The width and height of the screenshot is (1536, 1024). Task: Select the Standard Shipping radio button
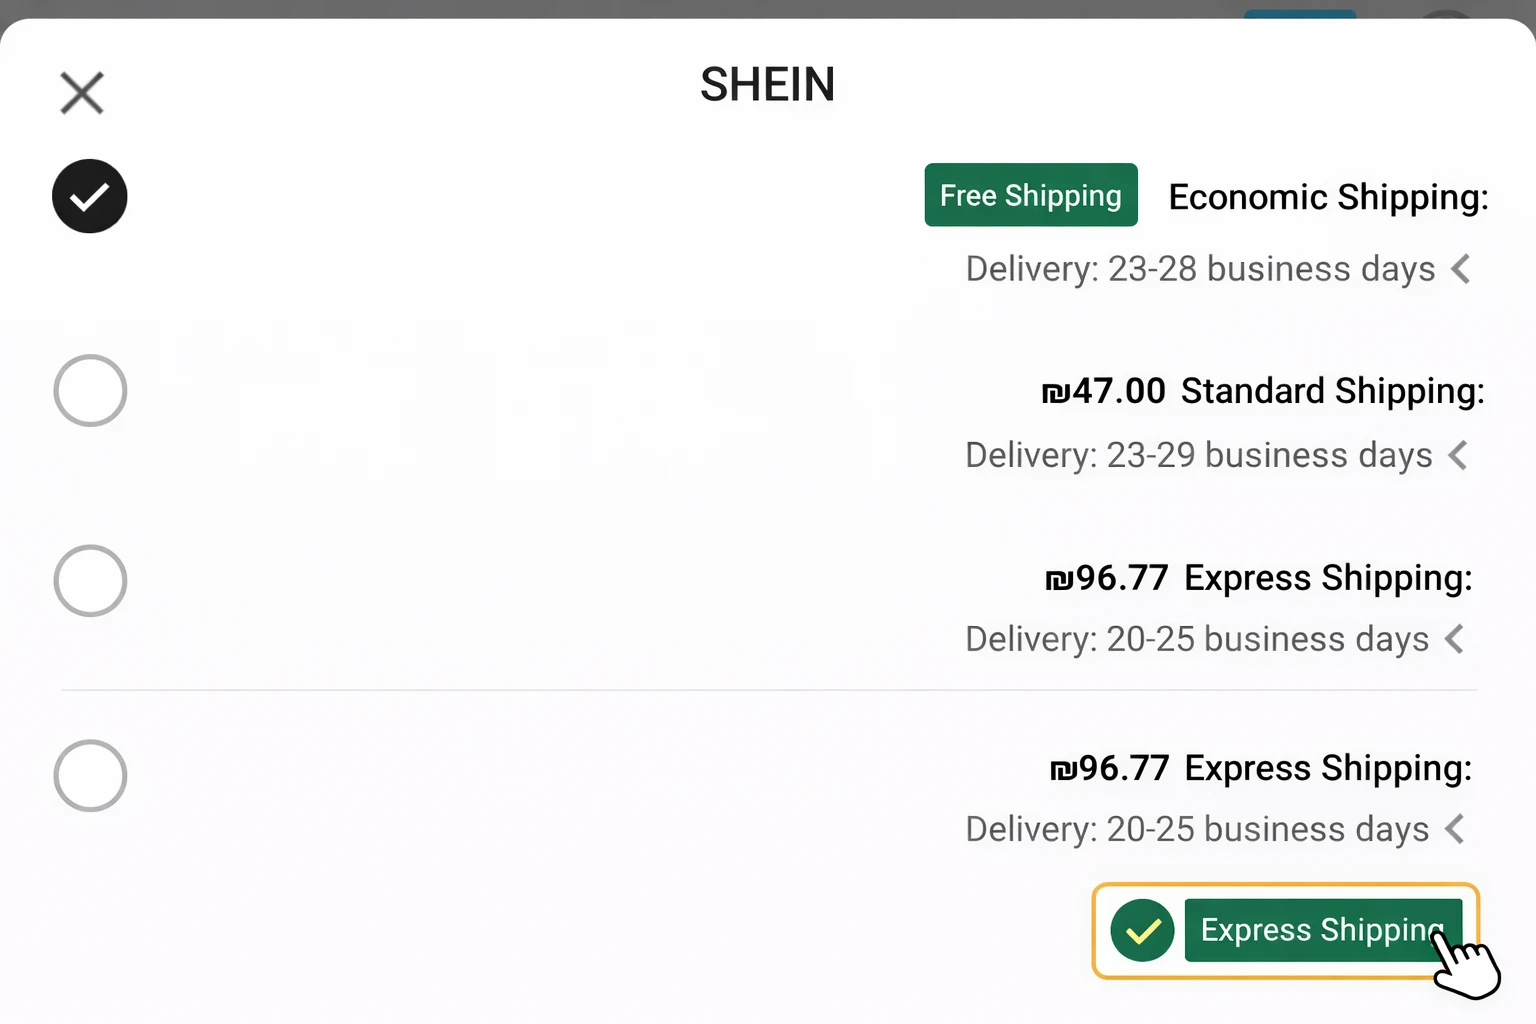click(89, 390)
